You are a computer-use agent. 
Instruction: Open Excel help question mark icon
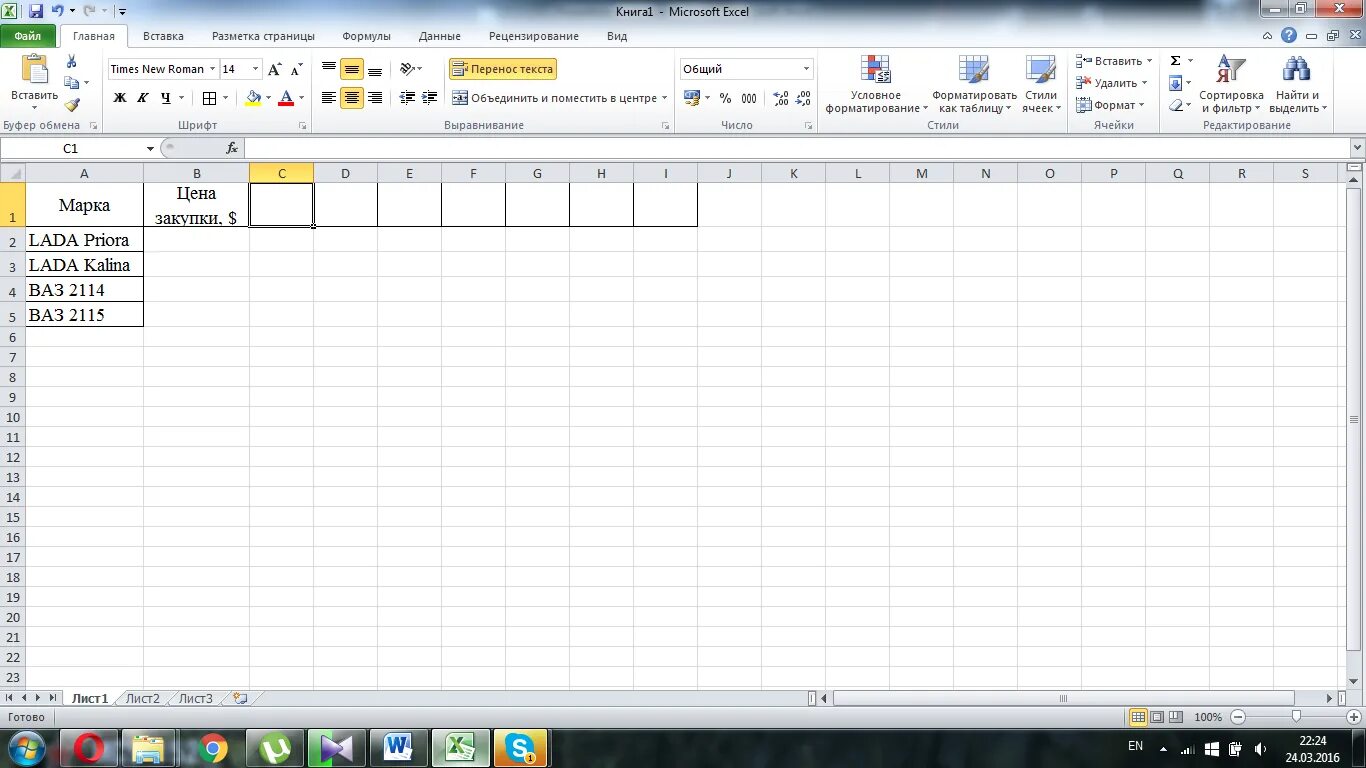[1289, 35]
